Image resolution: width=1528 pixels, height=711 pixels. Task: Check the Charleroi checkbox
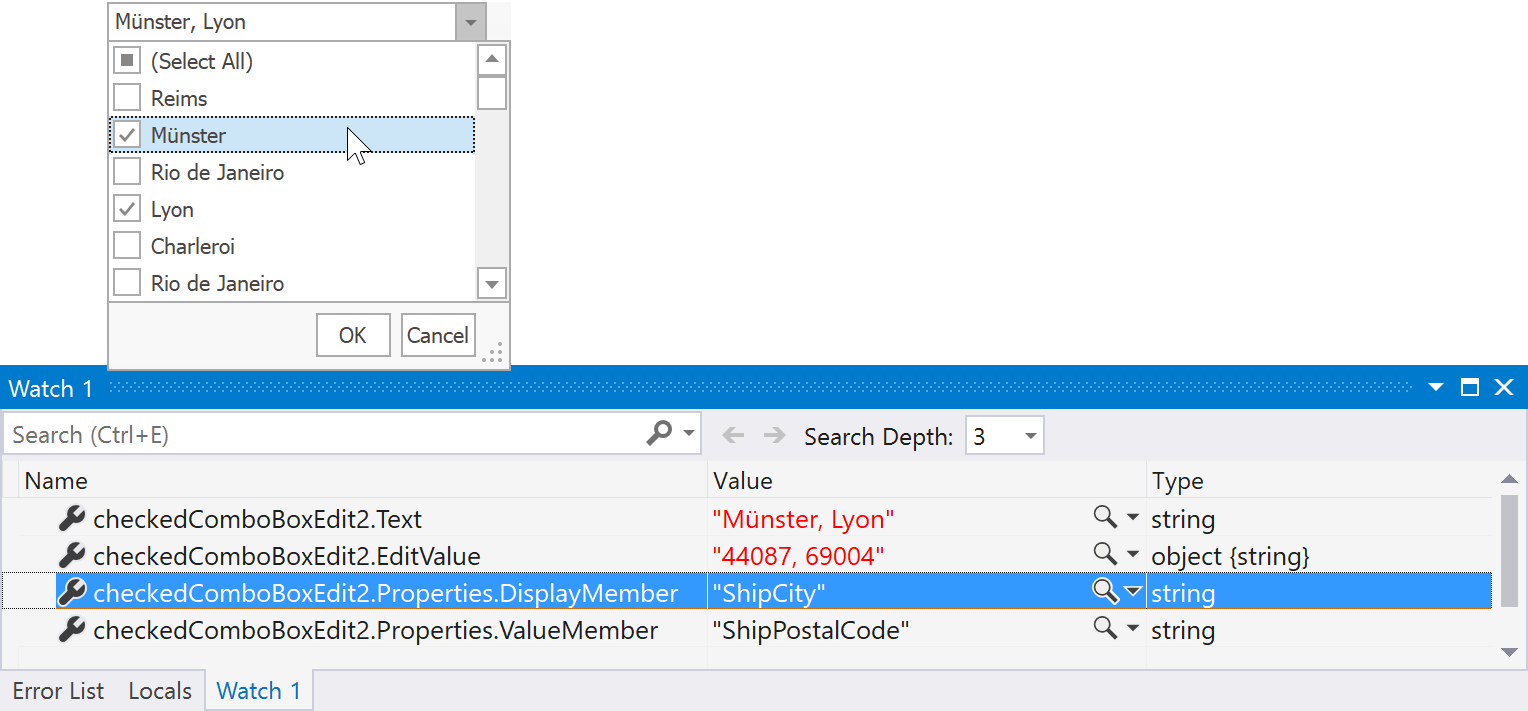127,246
